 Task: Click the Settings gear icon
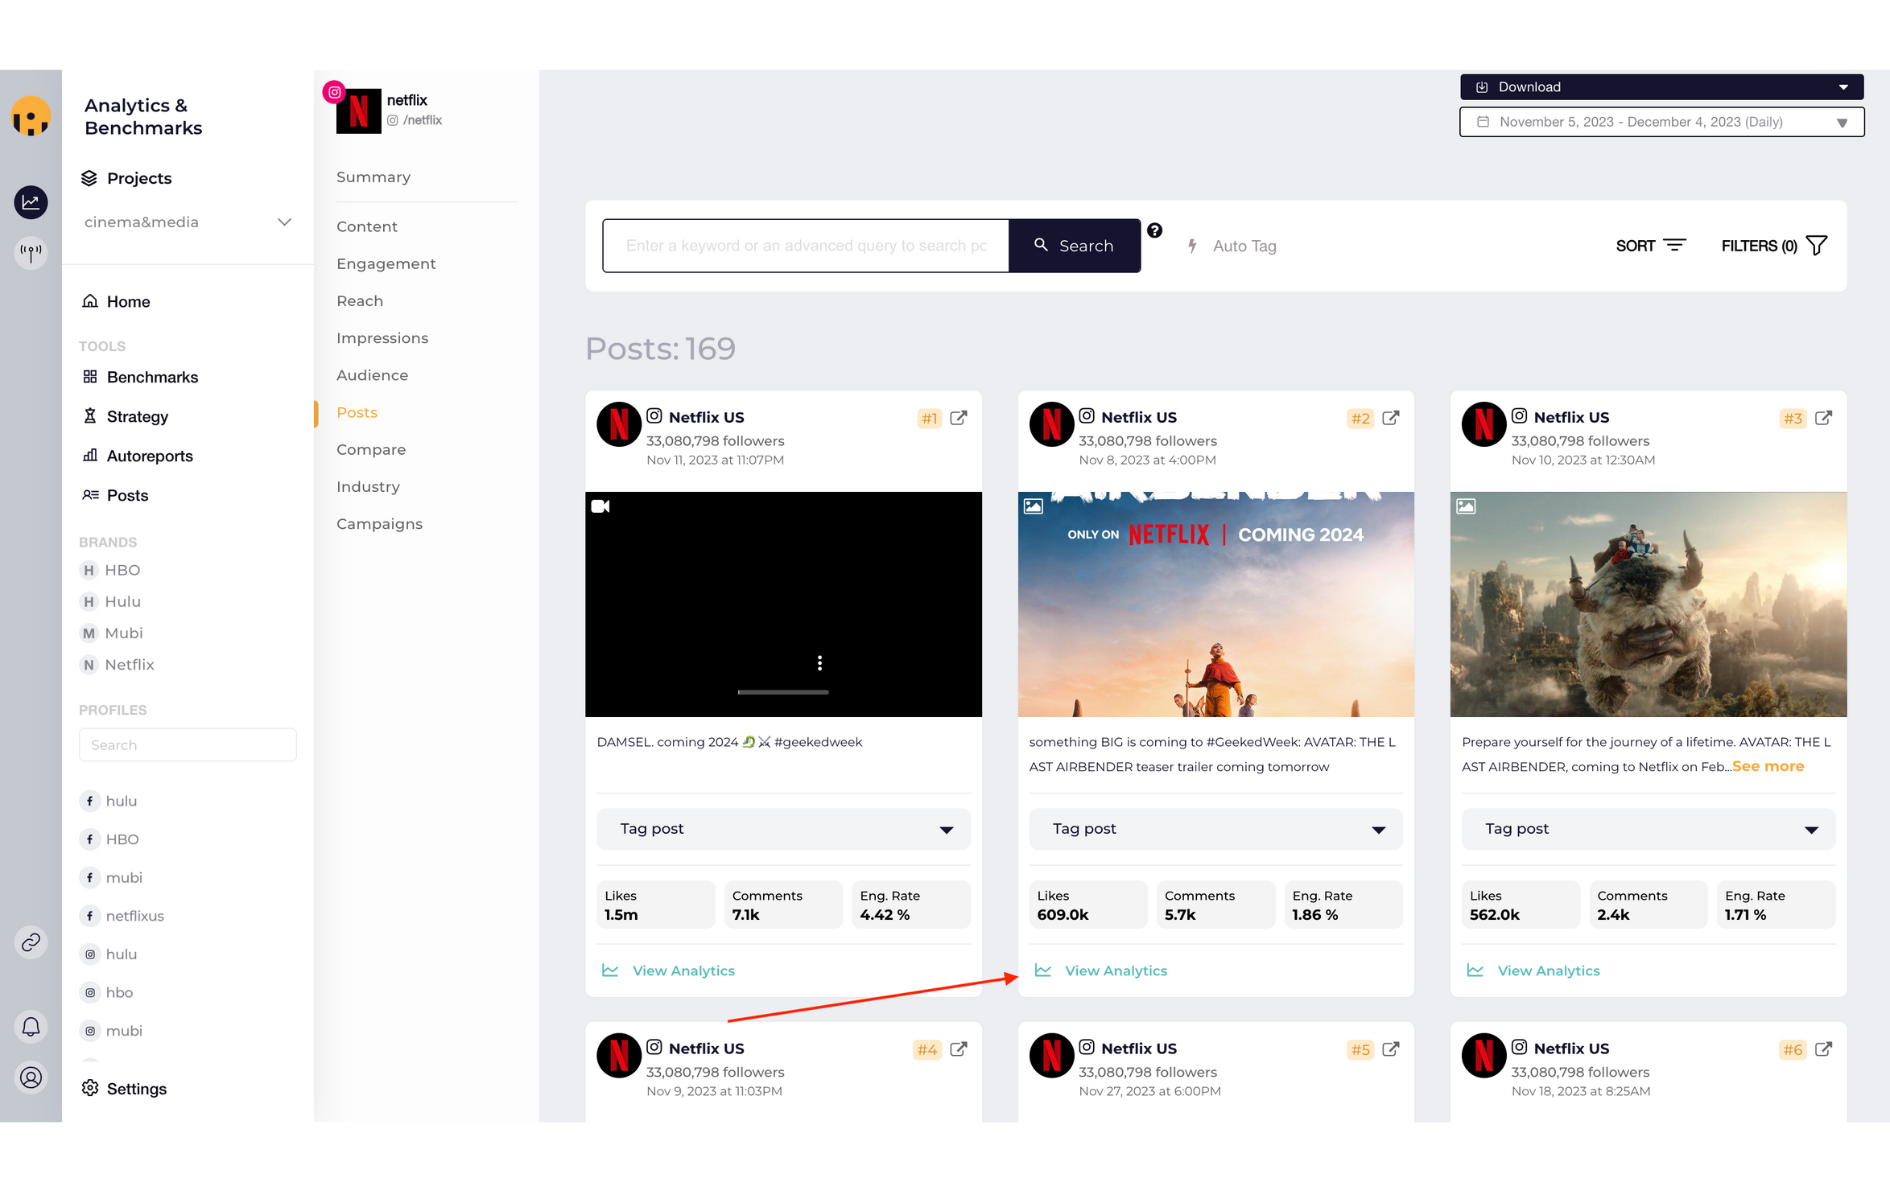pos(90,1088)
